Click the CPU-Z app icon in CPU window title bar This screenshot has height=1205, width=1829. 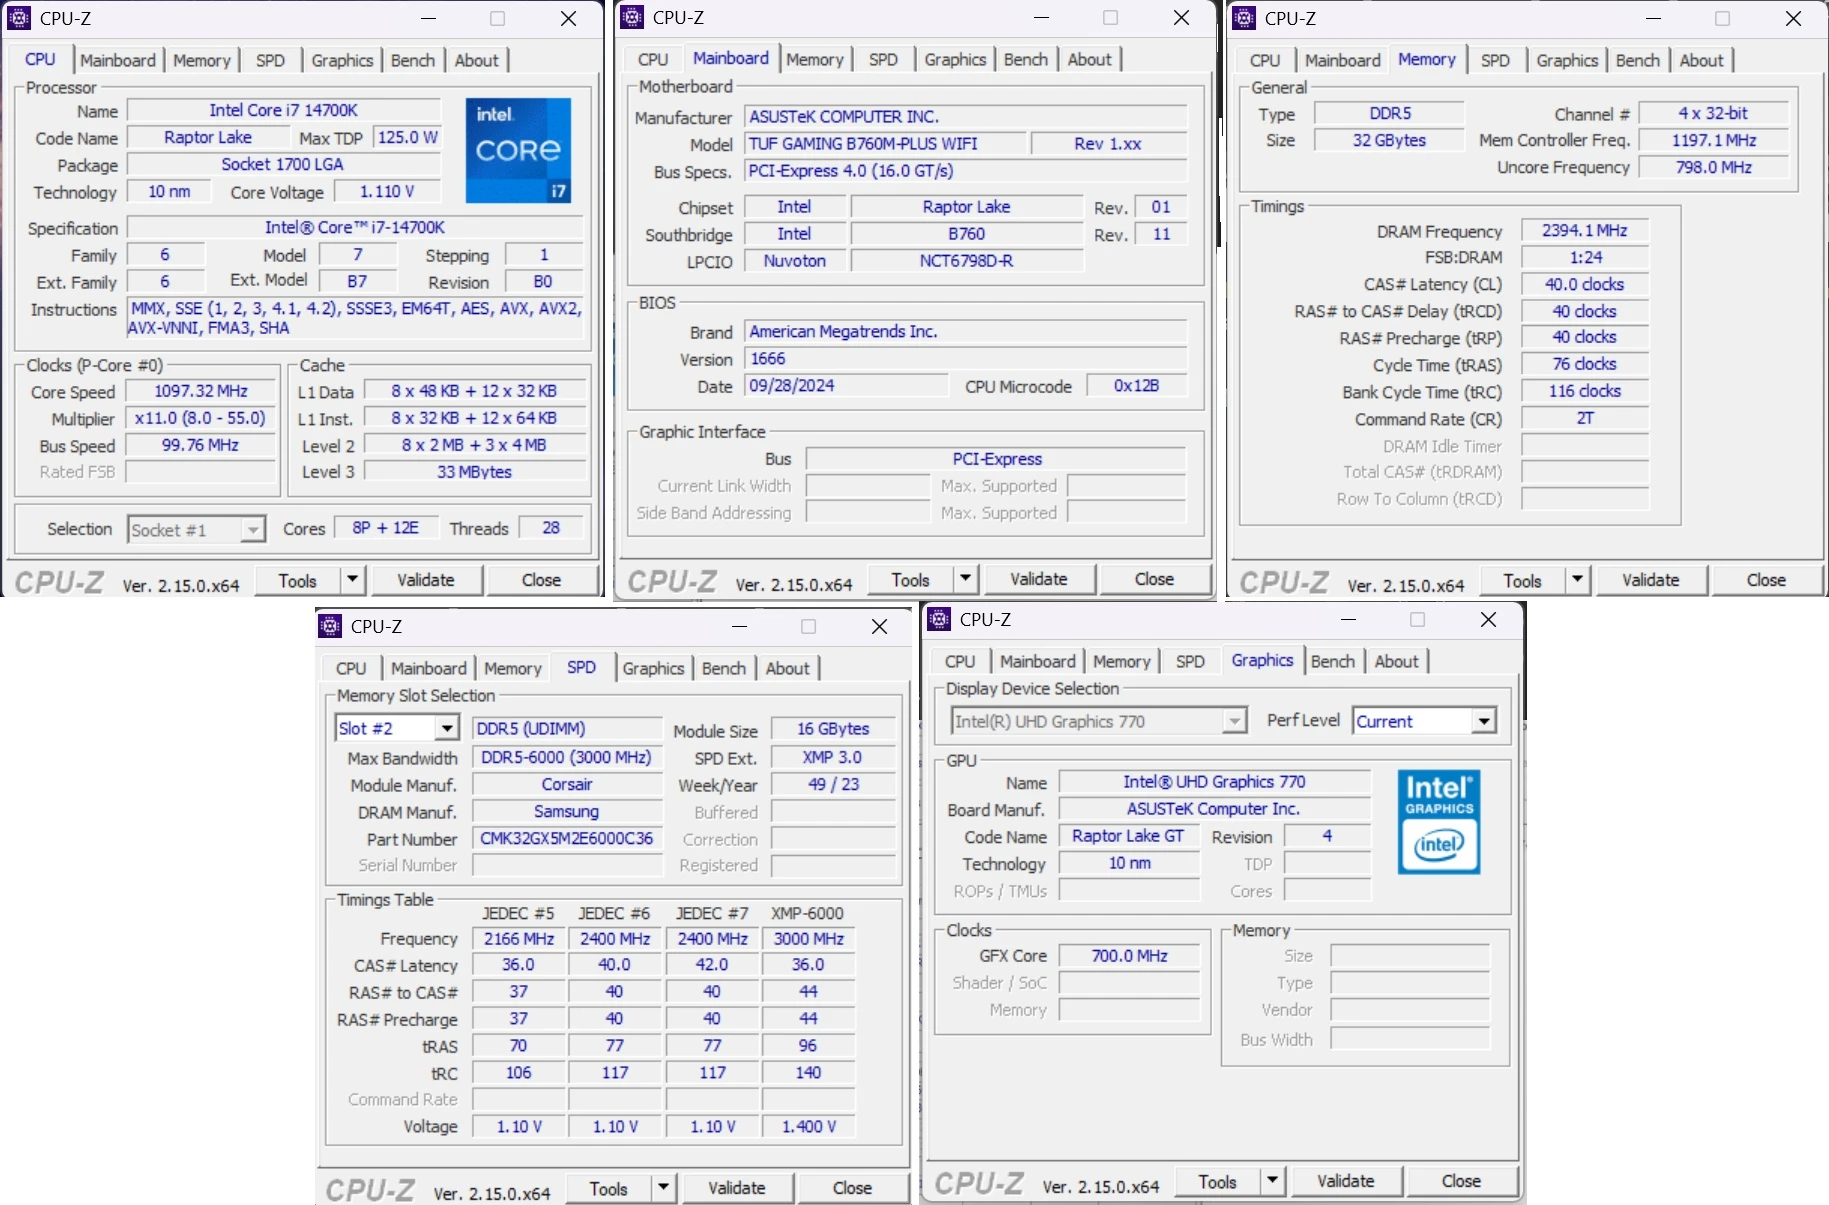(19, 18)
